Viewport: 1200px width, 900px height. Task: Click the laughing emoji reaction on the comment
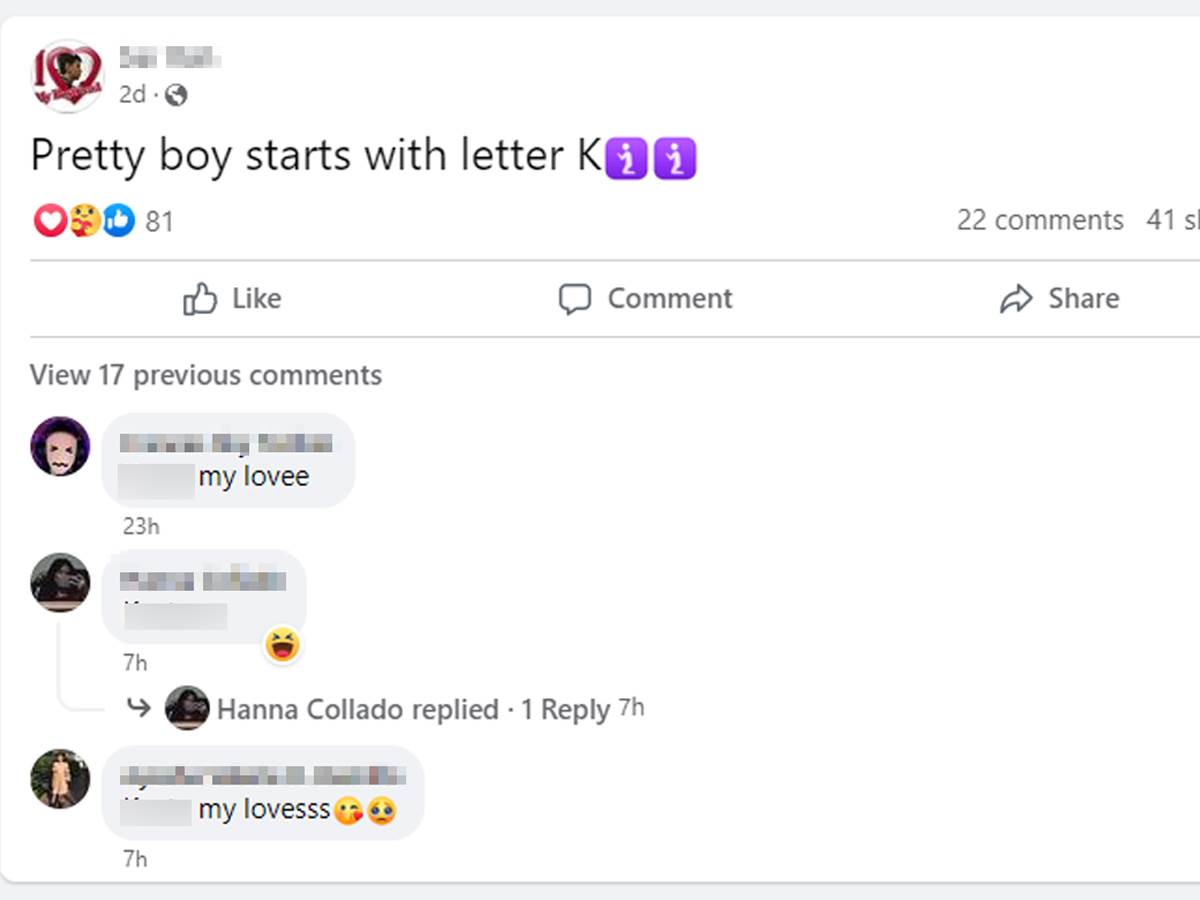pyautogui.click(x=283, y=645)
